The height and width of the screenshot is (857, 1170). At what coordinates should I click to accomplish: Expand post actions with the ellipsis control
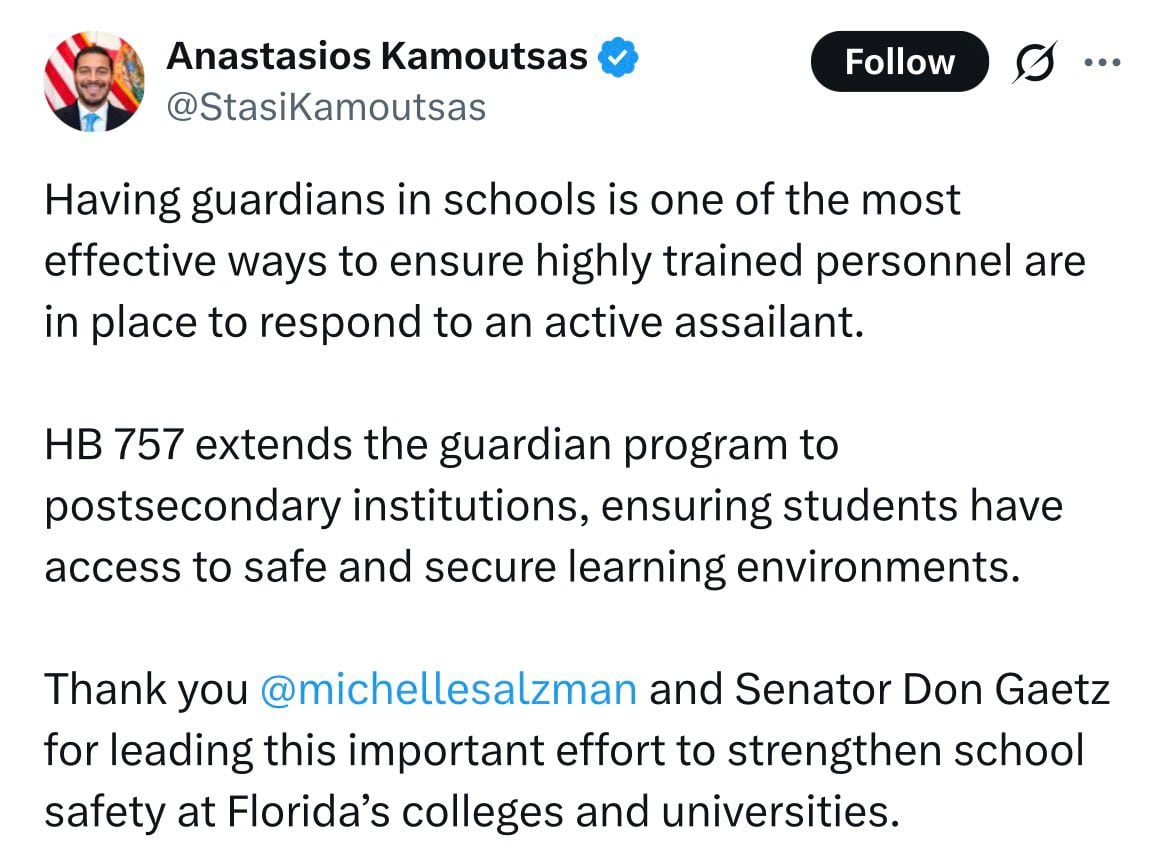(x=1102, y=61)
